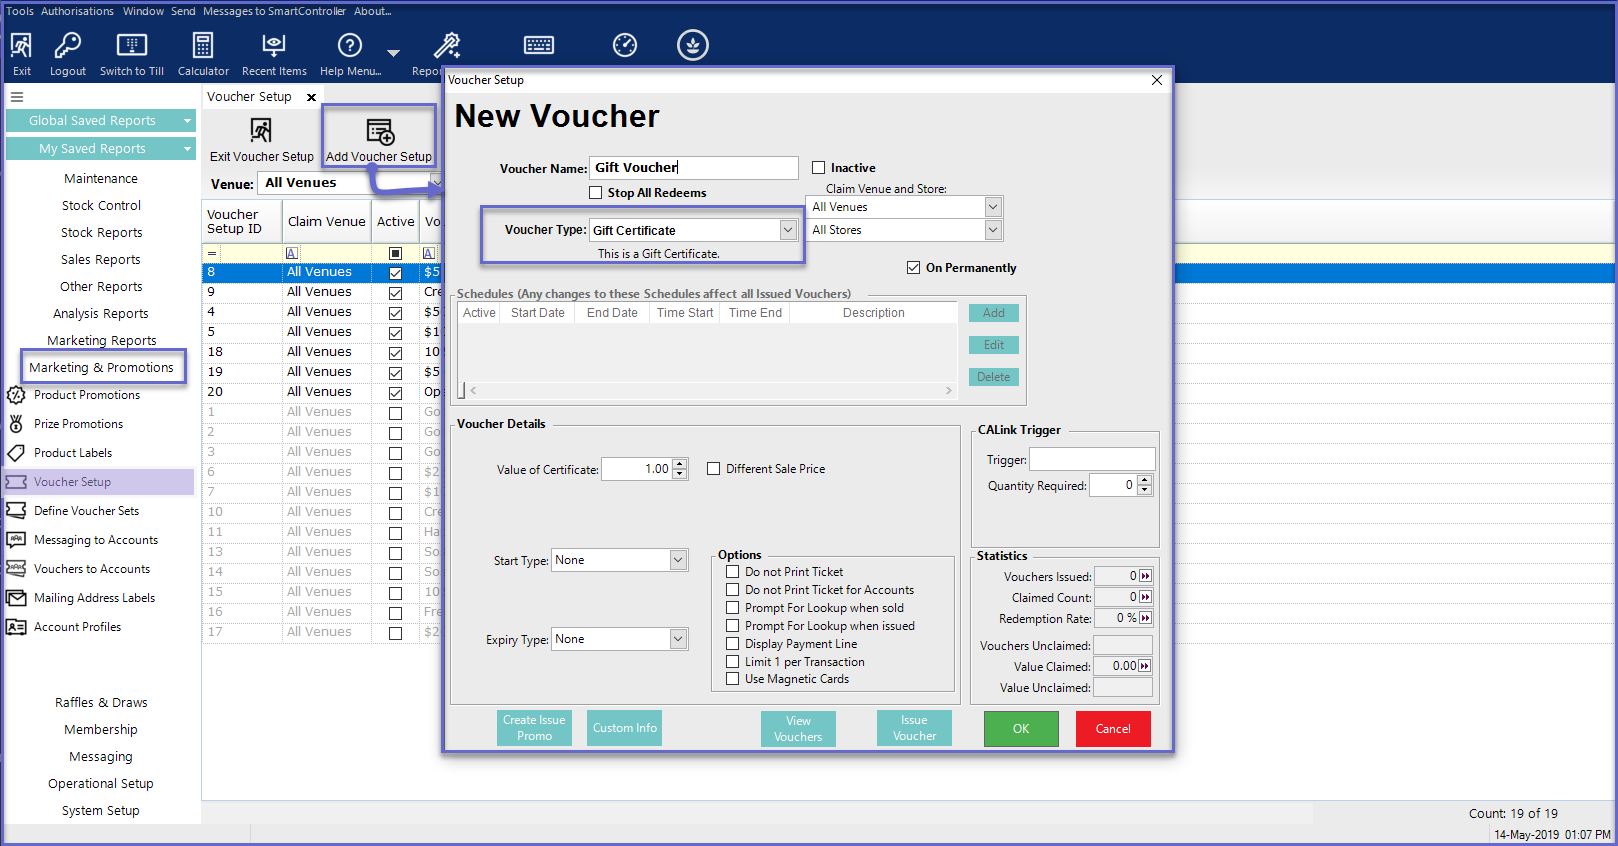Click the Switch to Till icon
The image size is (1618, 846).
(x=131, y=46)
